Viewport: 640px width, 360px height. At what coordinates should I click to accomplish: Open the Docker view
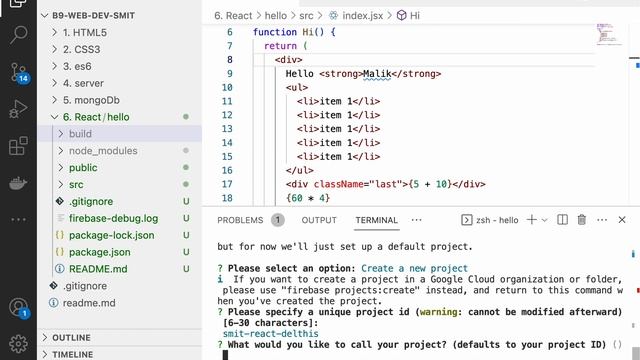(x=18, y=183)
